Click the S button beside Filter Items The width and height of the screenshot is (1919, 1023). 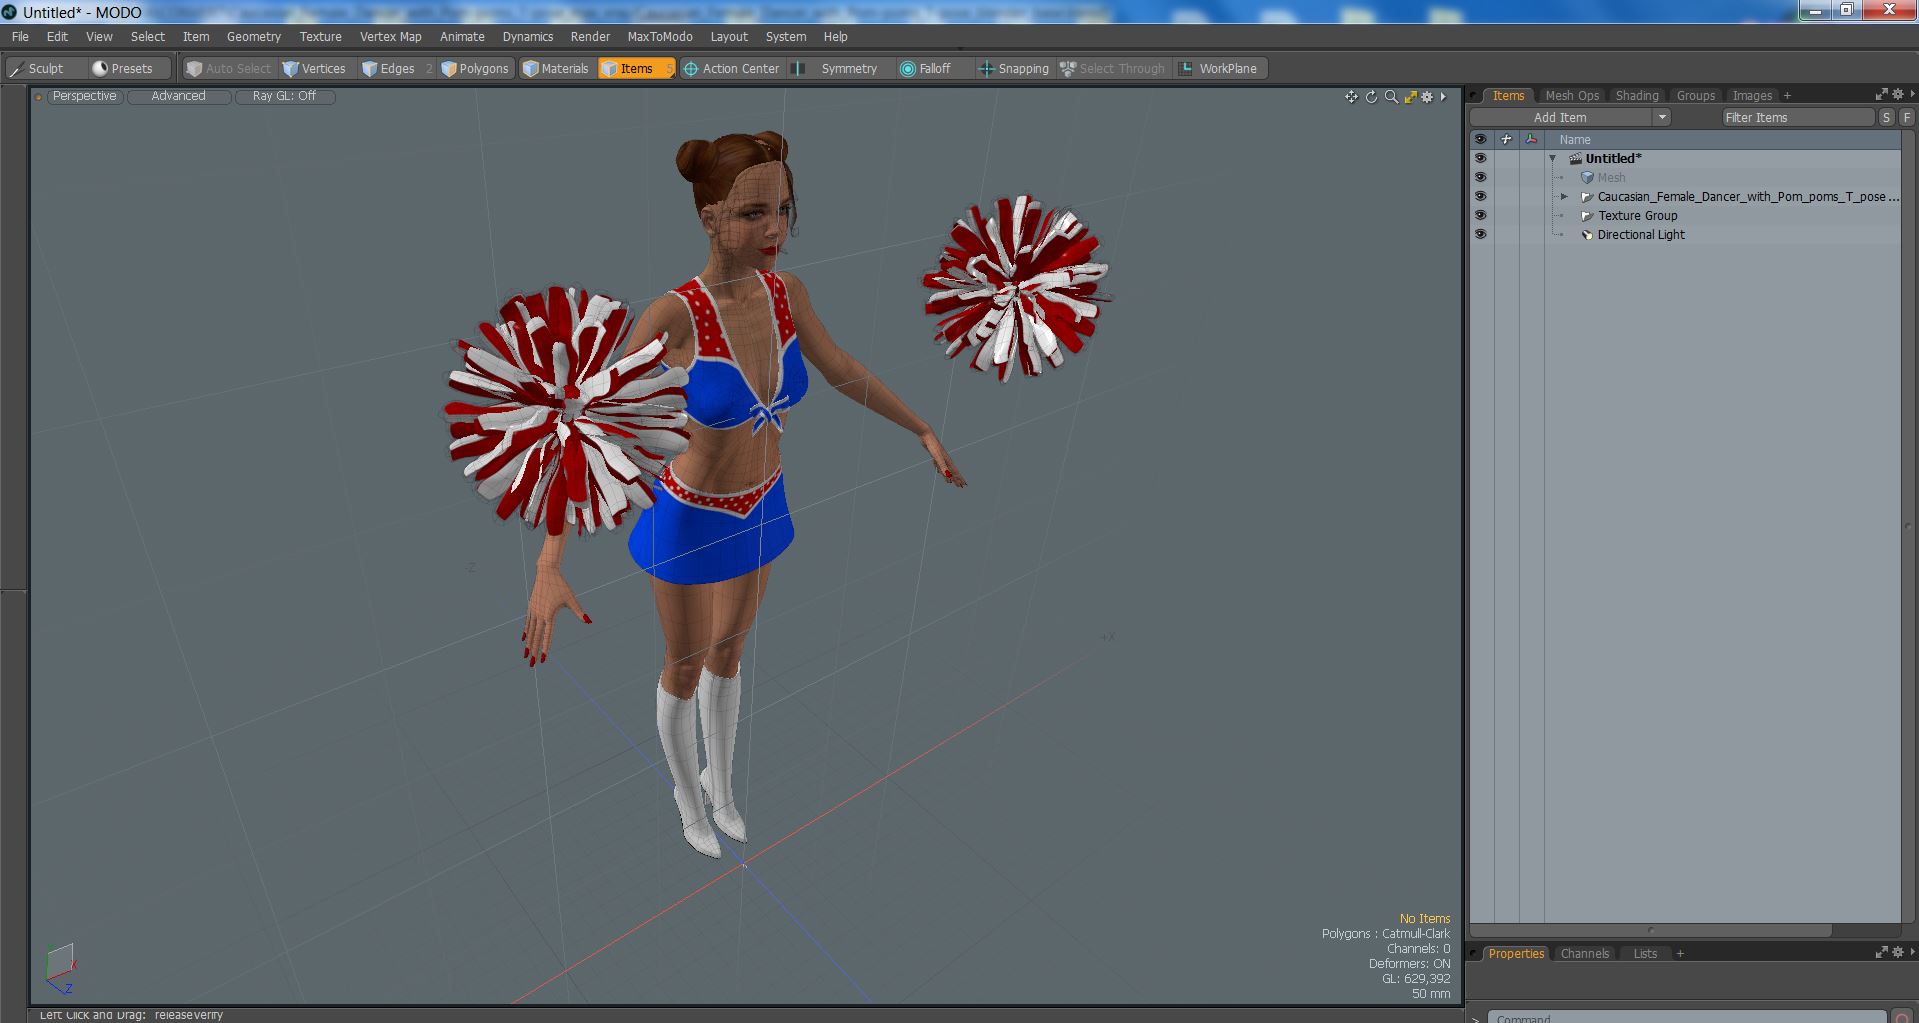[x=1886, y=118]
